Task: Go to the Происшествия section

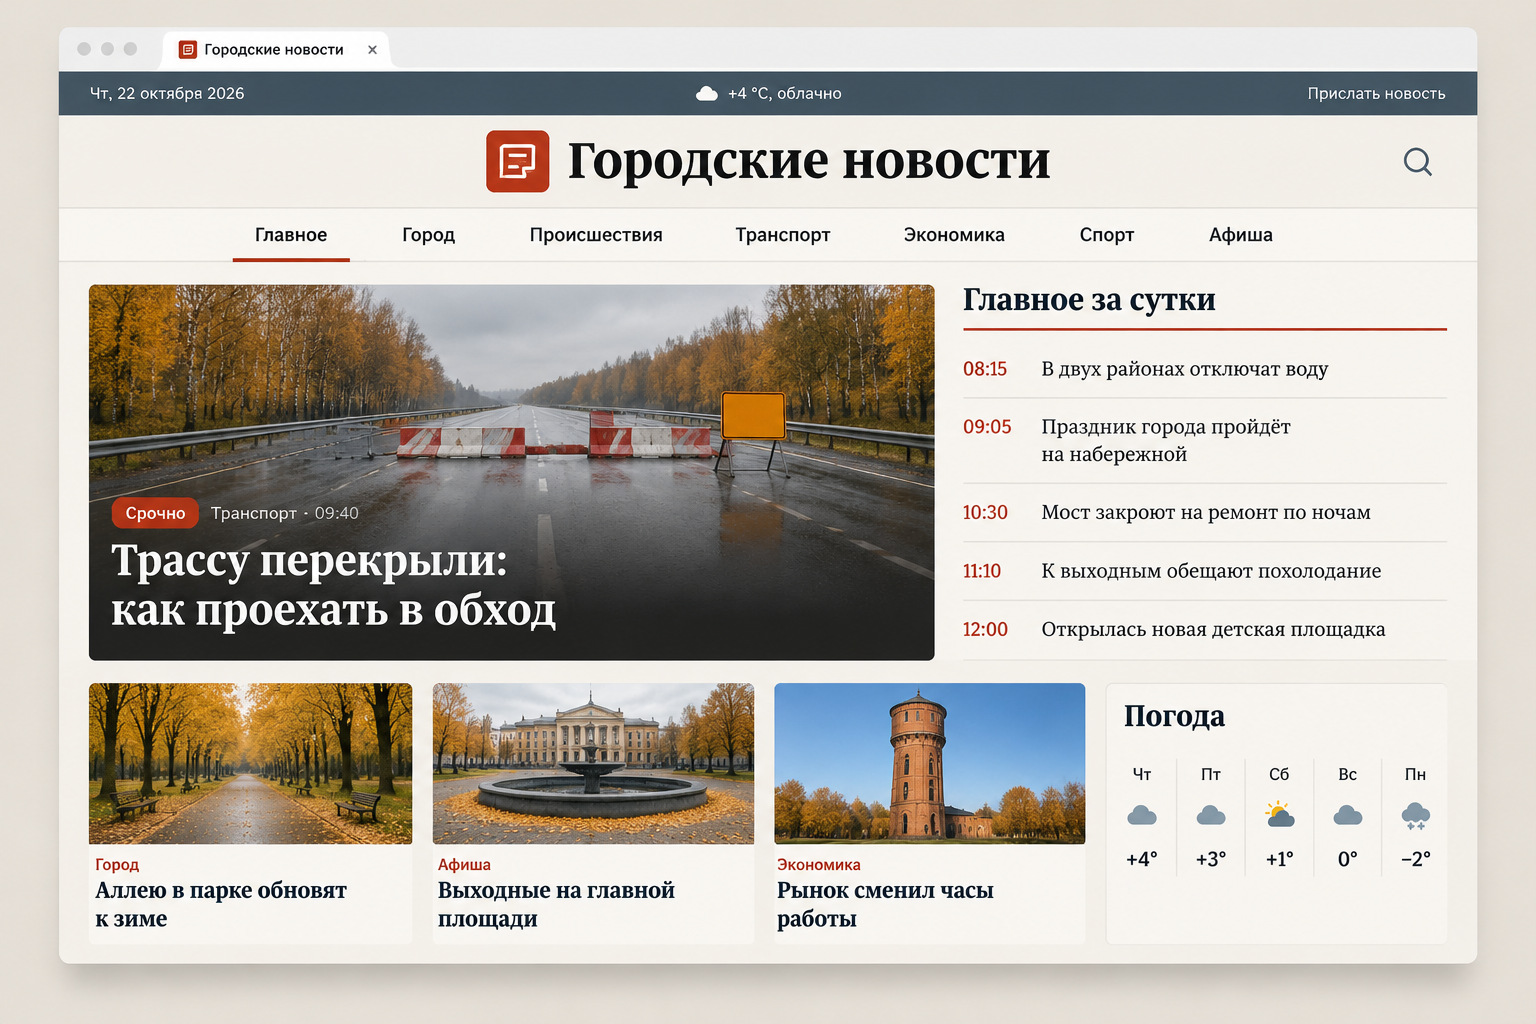Action: pos(596,235)
